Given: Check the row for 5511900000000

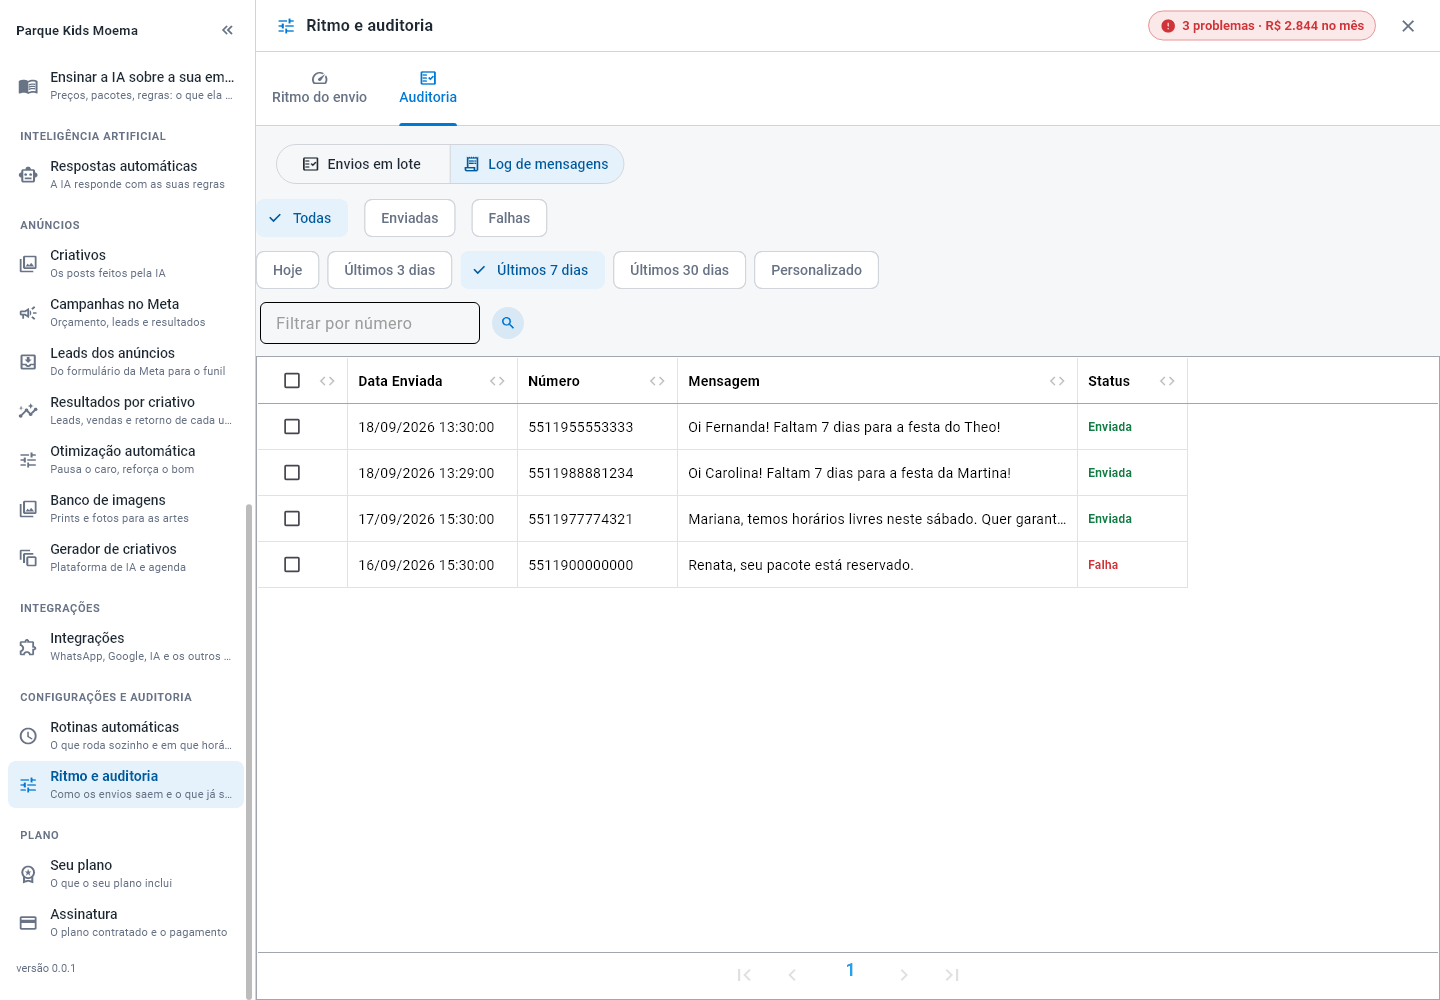Looking at the screenshot, I should [292, 564].
